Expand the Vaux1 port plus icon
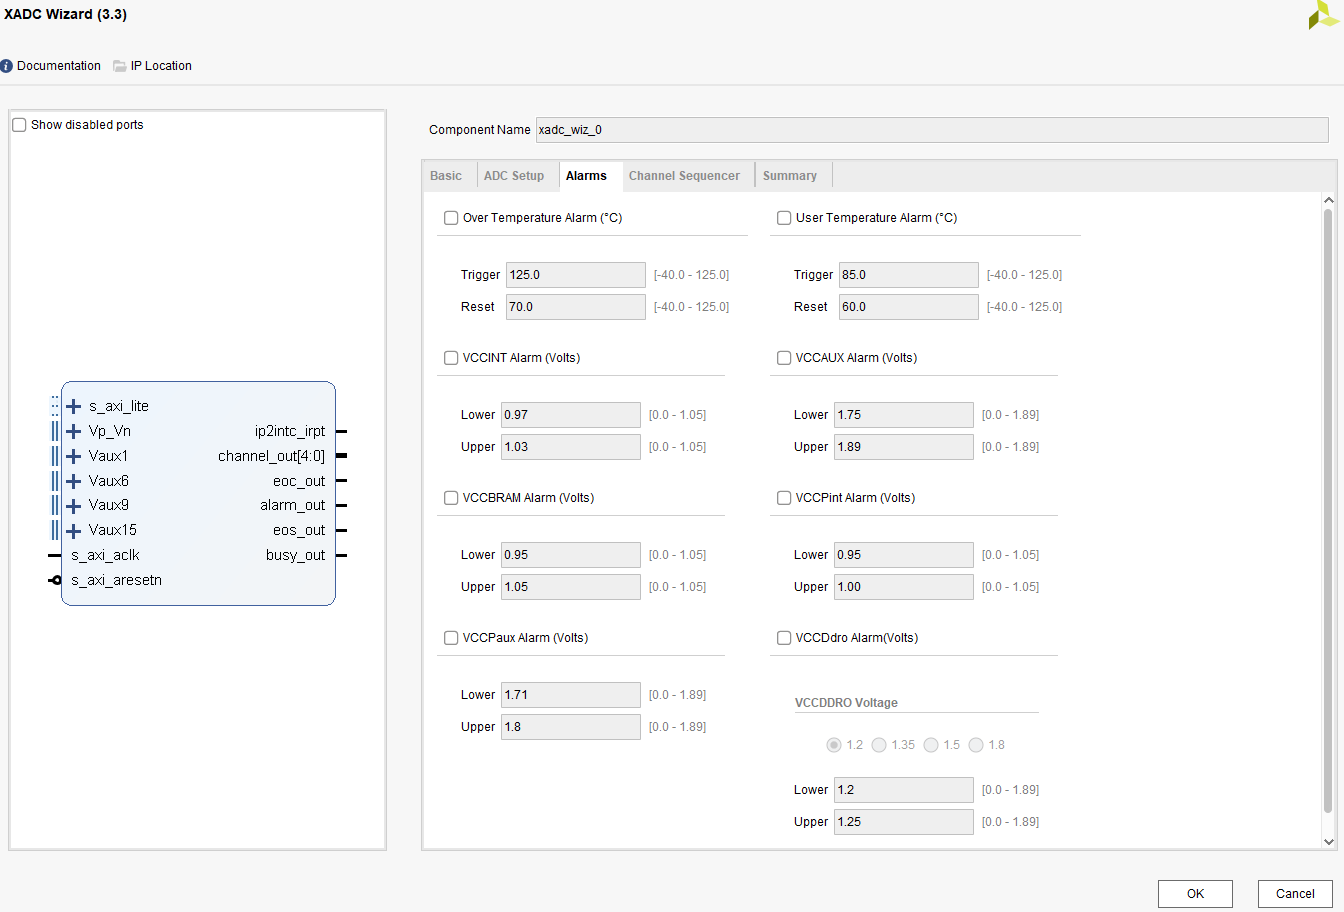Image resolution: width=1344 pixels, height=912 pixels. click(74, 456)
